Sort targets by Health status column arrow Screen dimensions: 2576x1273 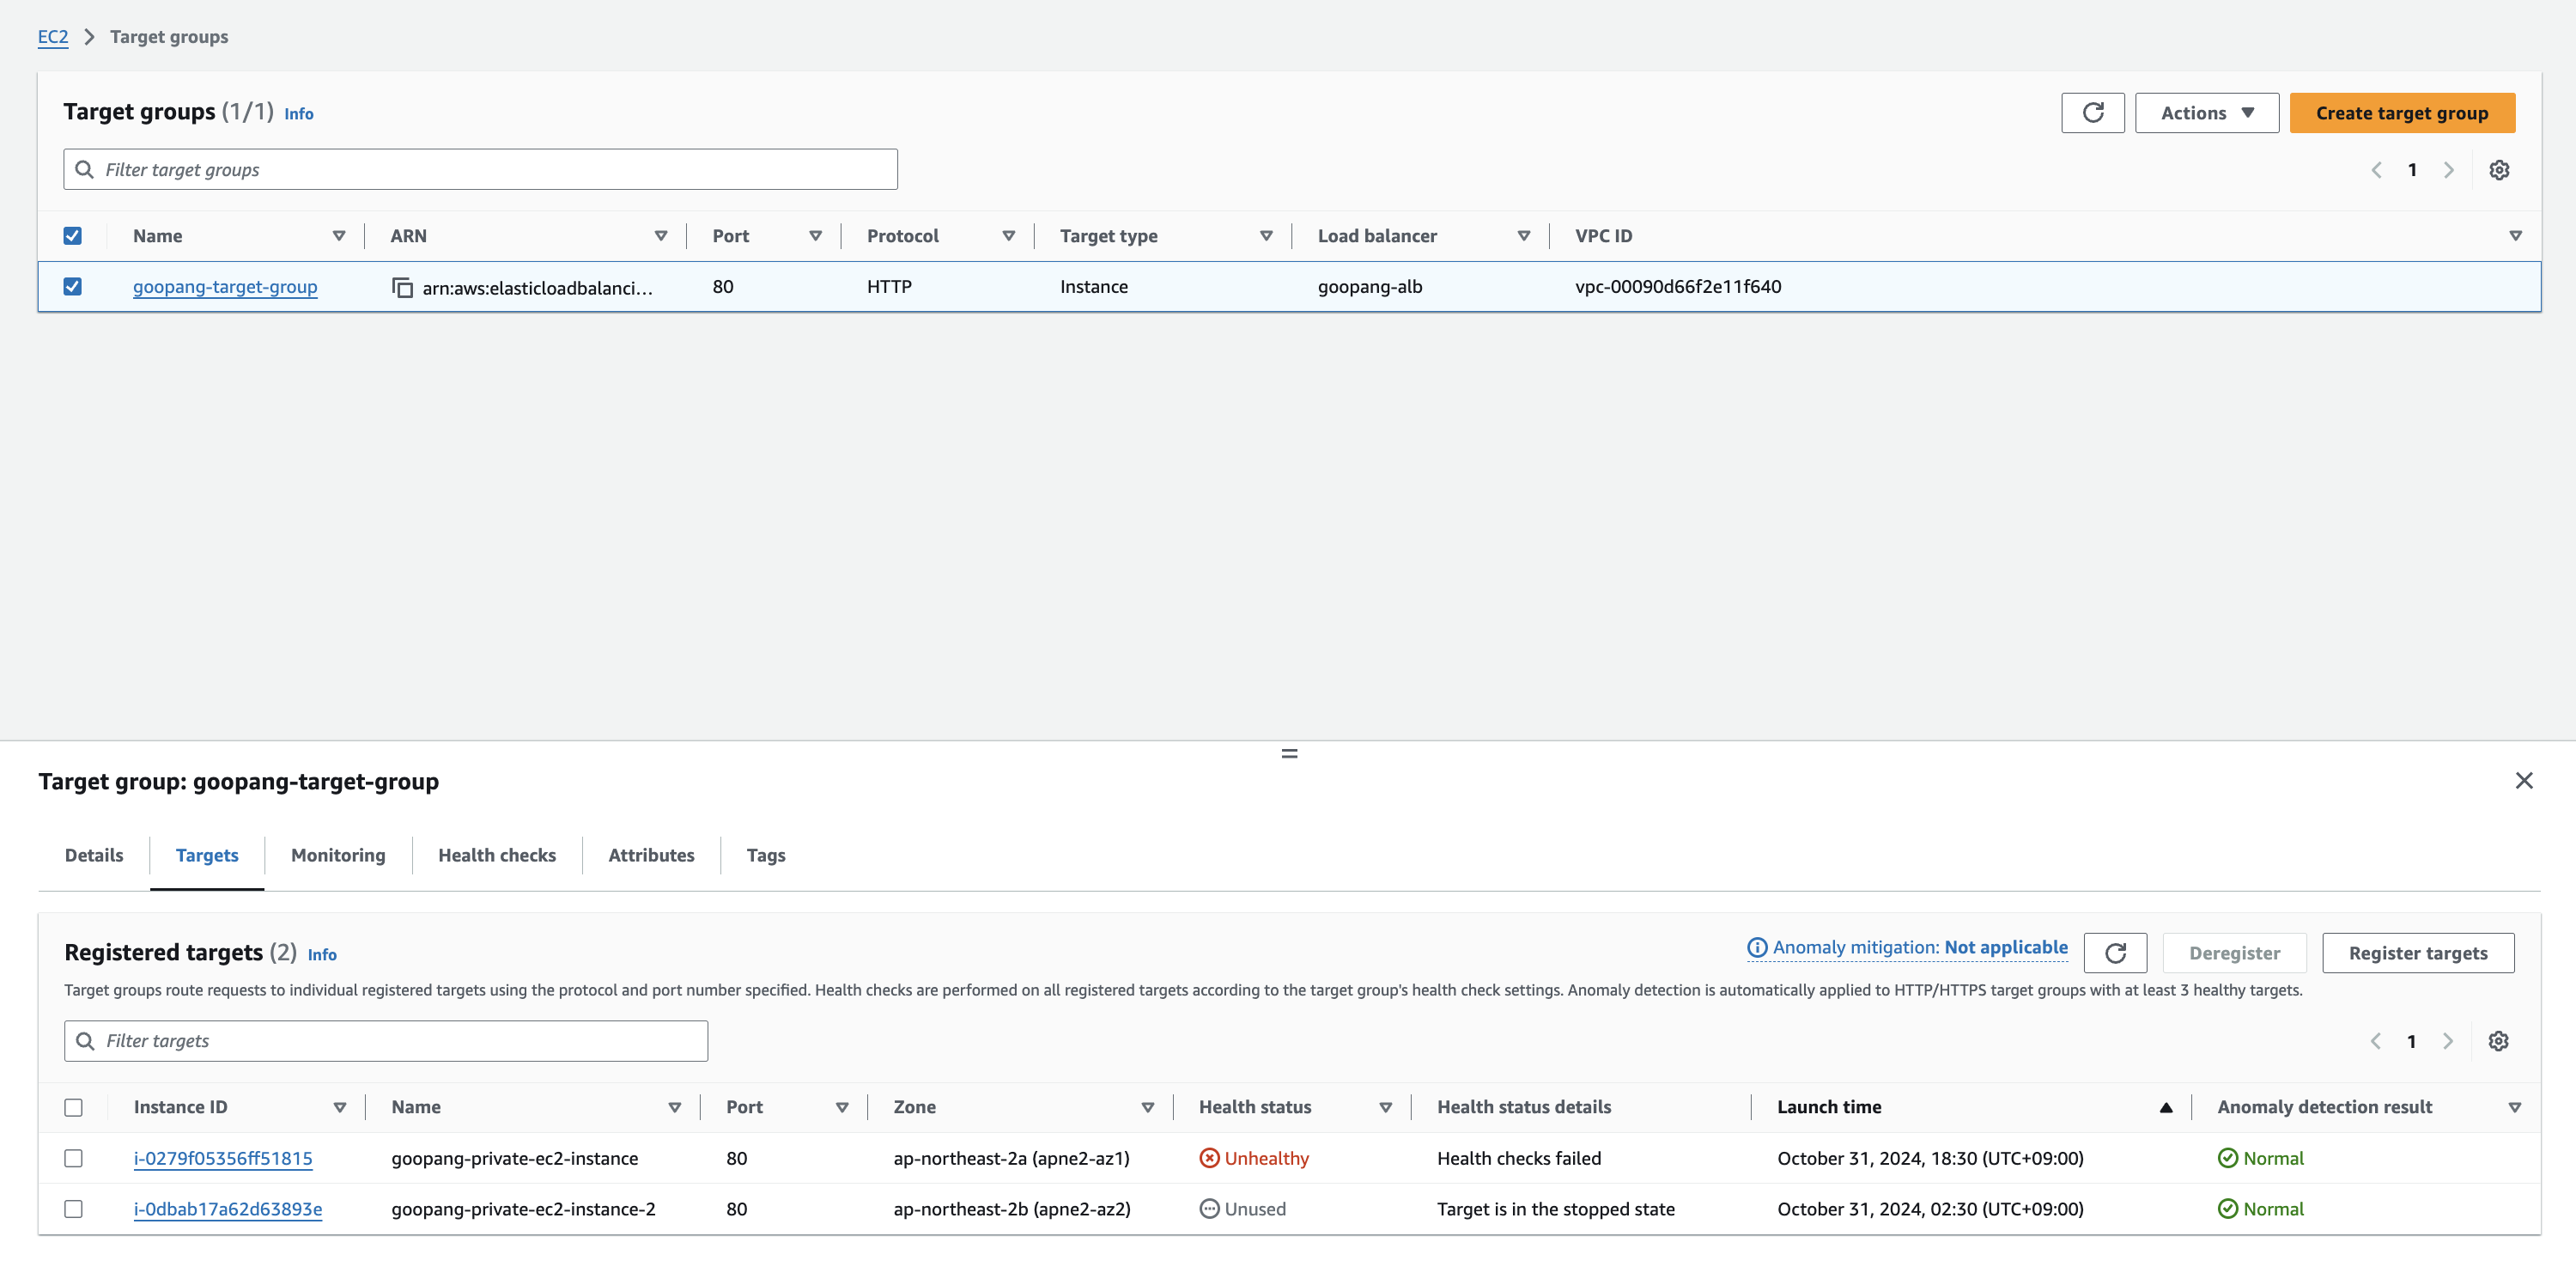pyautogui.click(x=1386, y=1107)
